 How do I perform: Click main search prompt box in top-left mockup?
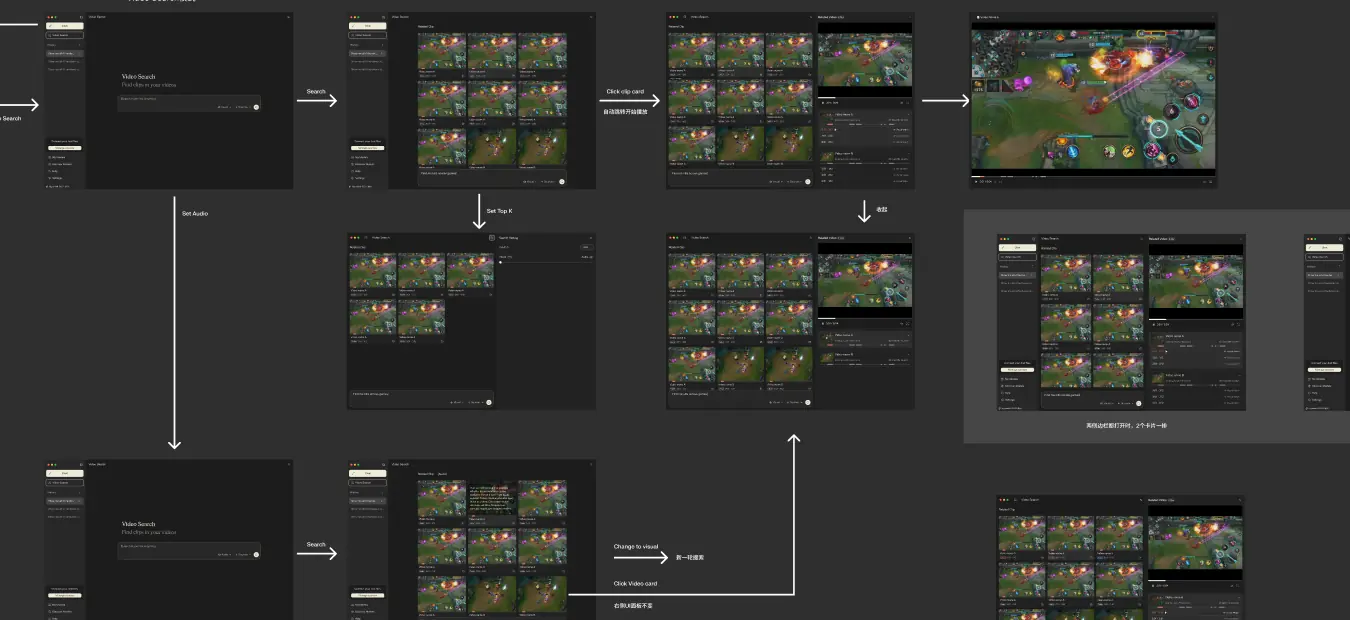pos(189,103)
